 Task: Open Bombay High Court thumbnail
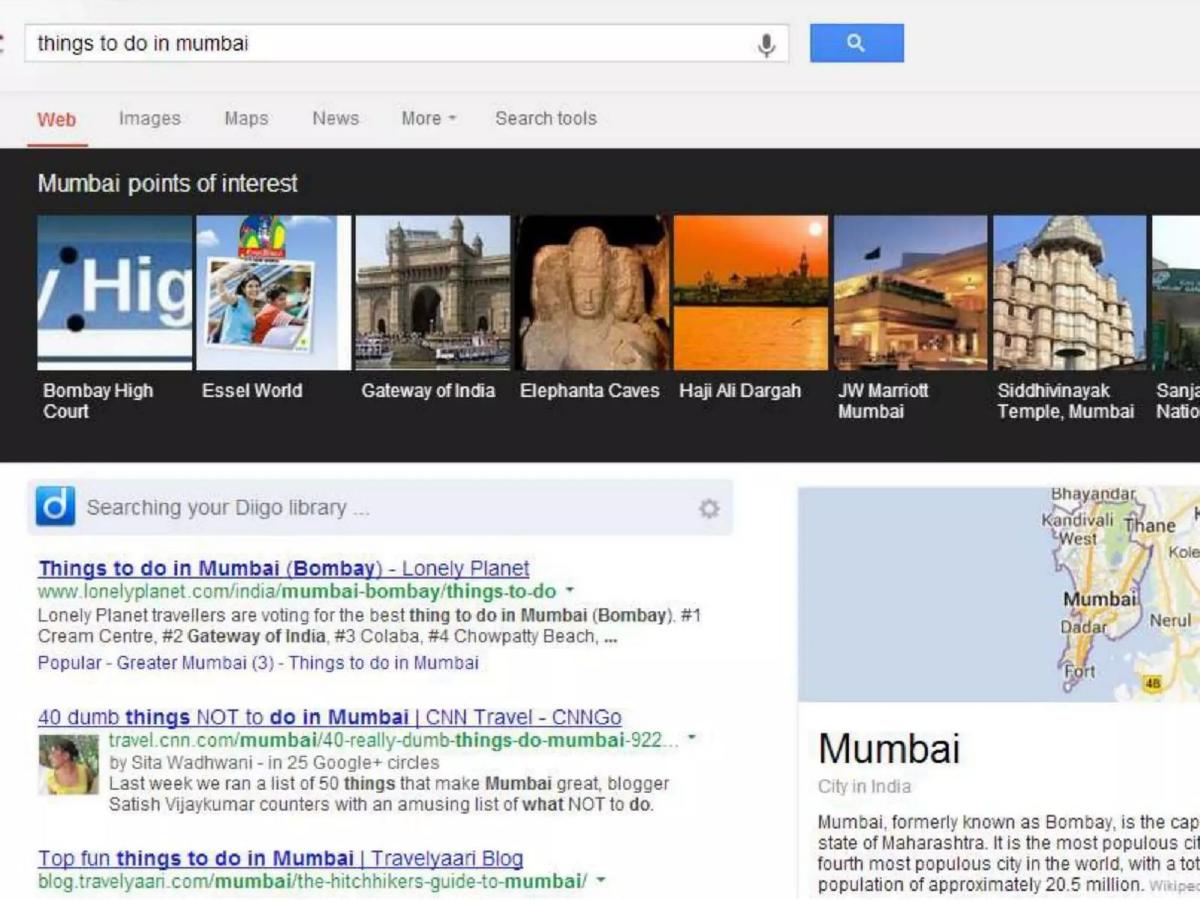[114, 293]
